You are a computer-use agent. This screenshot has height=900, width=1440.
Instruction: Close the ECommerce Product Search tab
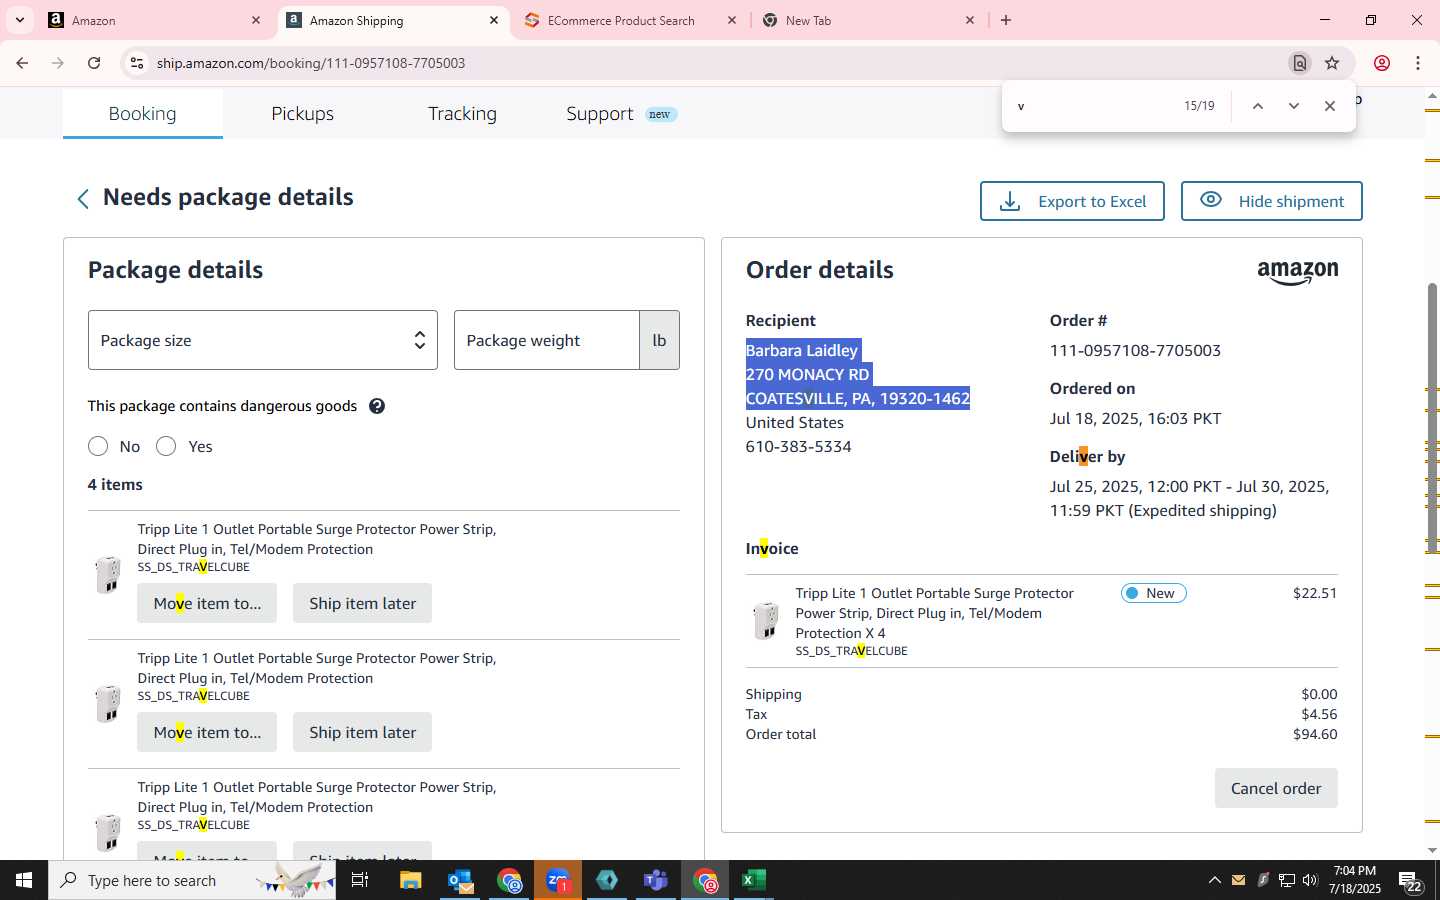732,20
